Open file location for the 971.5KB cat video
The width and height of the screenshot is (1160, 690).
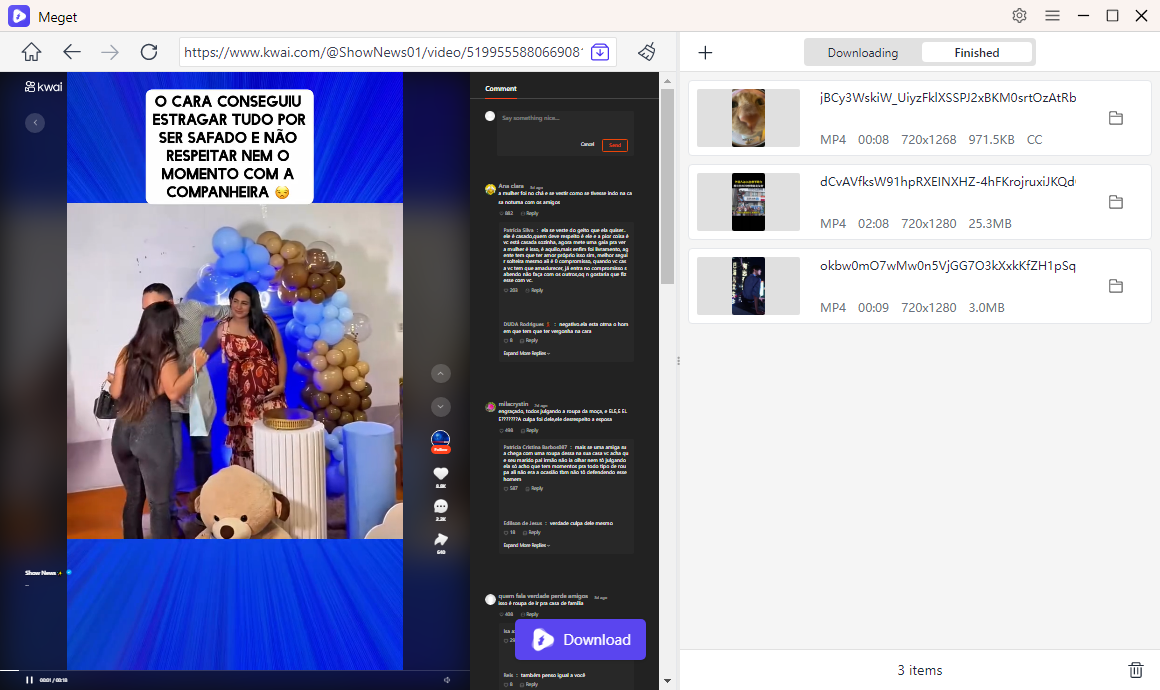(x=1116, y=117)
